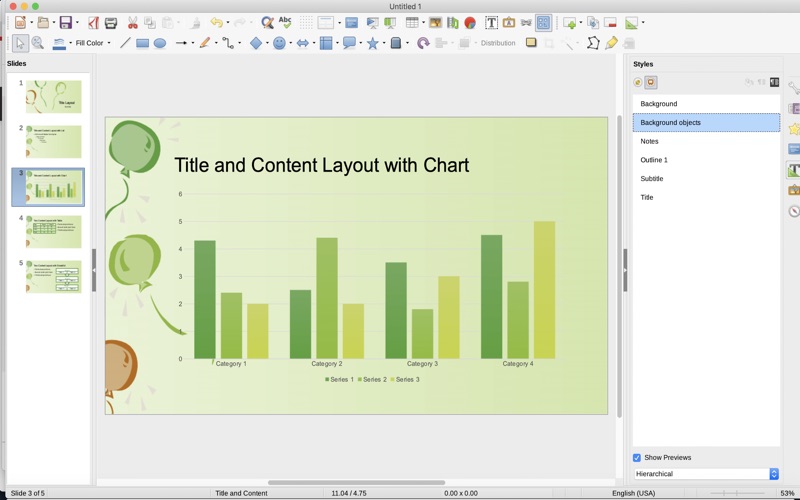This screenshot has width=800, height=500.
Task: Insert a text box (T icon)
Action: 491,22
